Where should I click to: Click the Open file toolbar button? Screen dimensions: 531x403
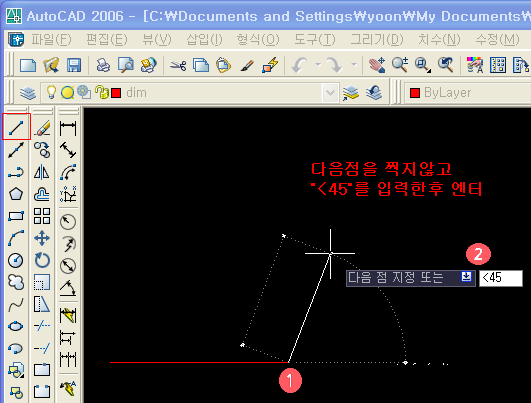(x=51, y=65)
